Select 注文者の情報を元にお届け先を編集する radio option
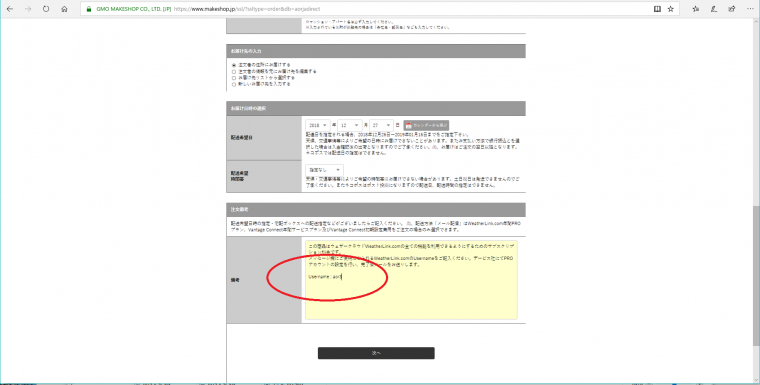This screenshot has height=385, width=760. [x=234, y=71]
